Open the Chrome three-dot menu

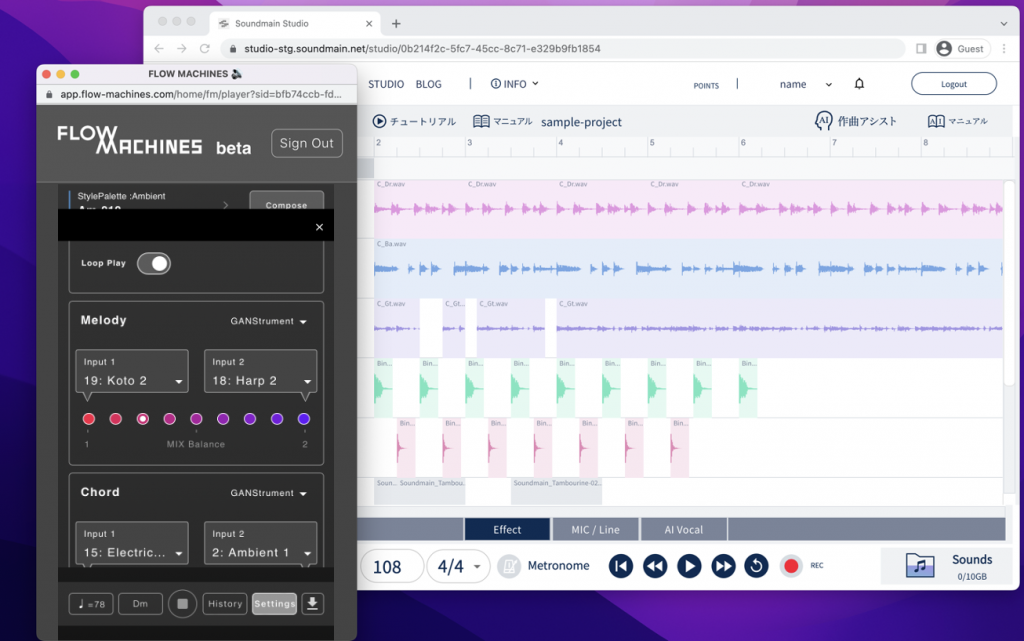tap(1004, 48)
